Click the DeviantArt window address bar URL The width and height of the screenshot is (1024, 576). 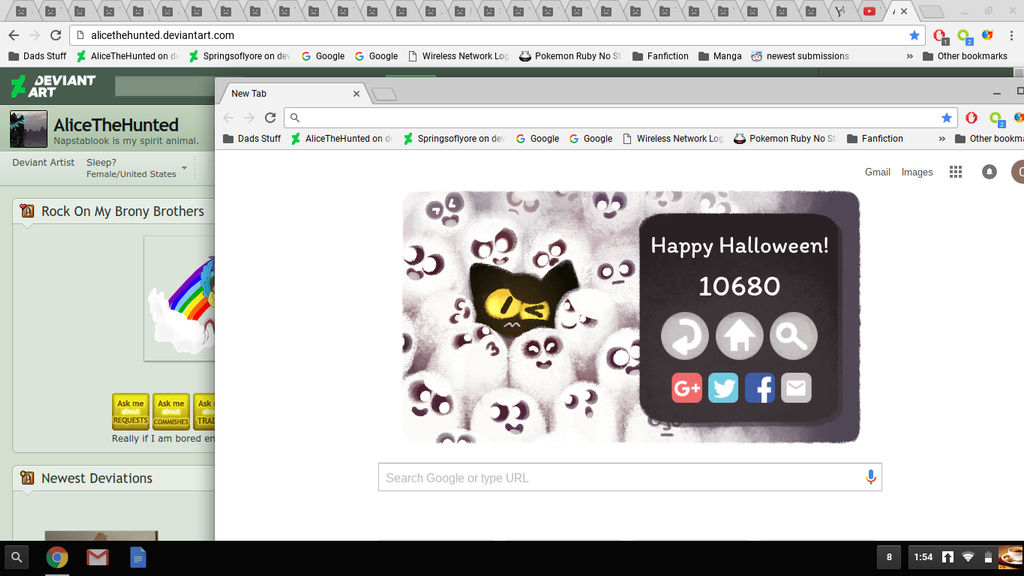(x=163, y=35)
